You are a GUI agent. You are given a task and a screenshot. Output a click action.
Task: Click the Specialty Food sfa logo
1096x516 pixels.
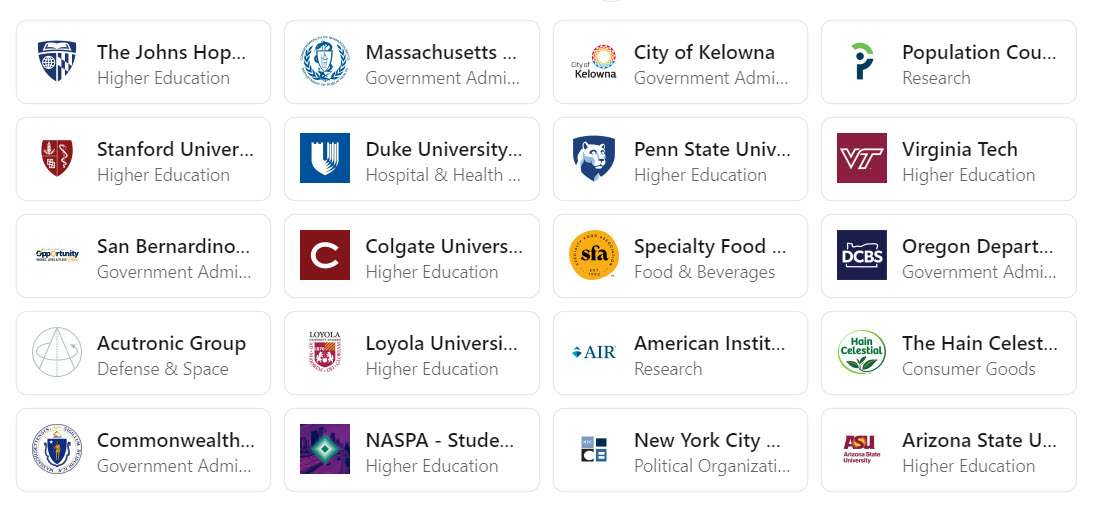pyautogui.click(x=594, y=256)
